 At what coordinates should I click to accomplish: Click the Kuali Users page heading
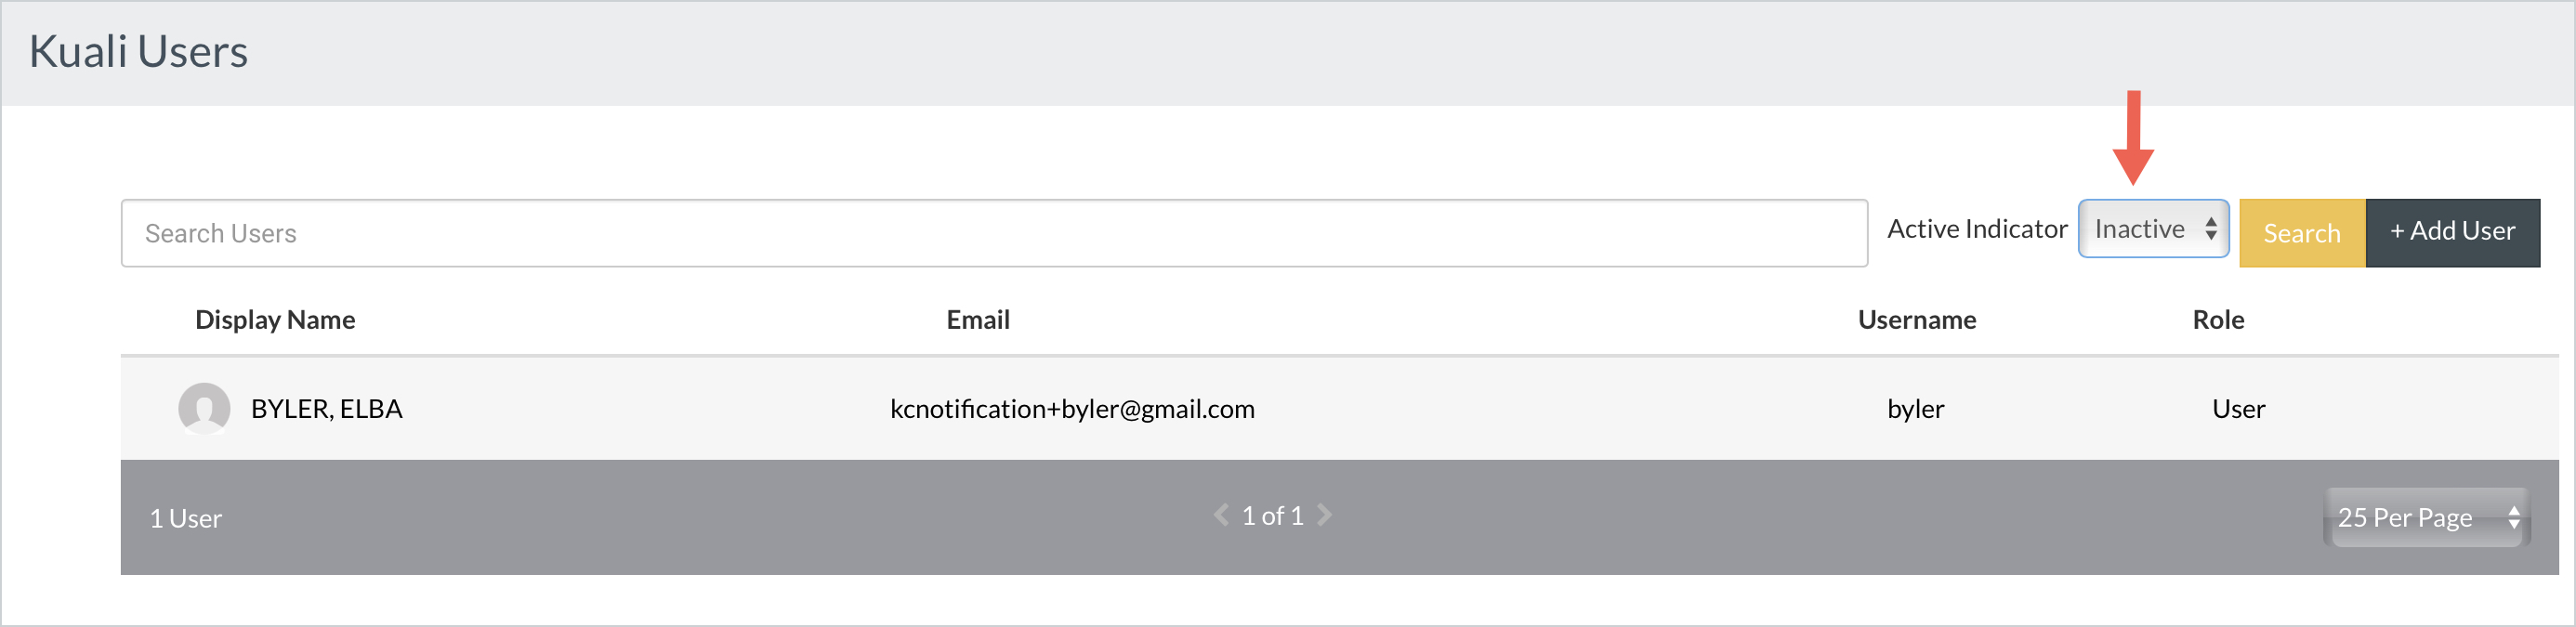click(x=138, y=52)
